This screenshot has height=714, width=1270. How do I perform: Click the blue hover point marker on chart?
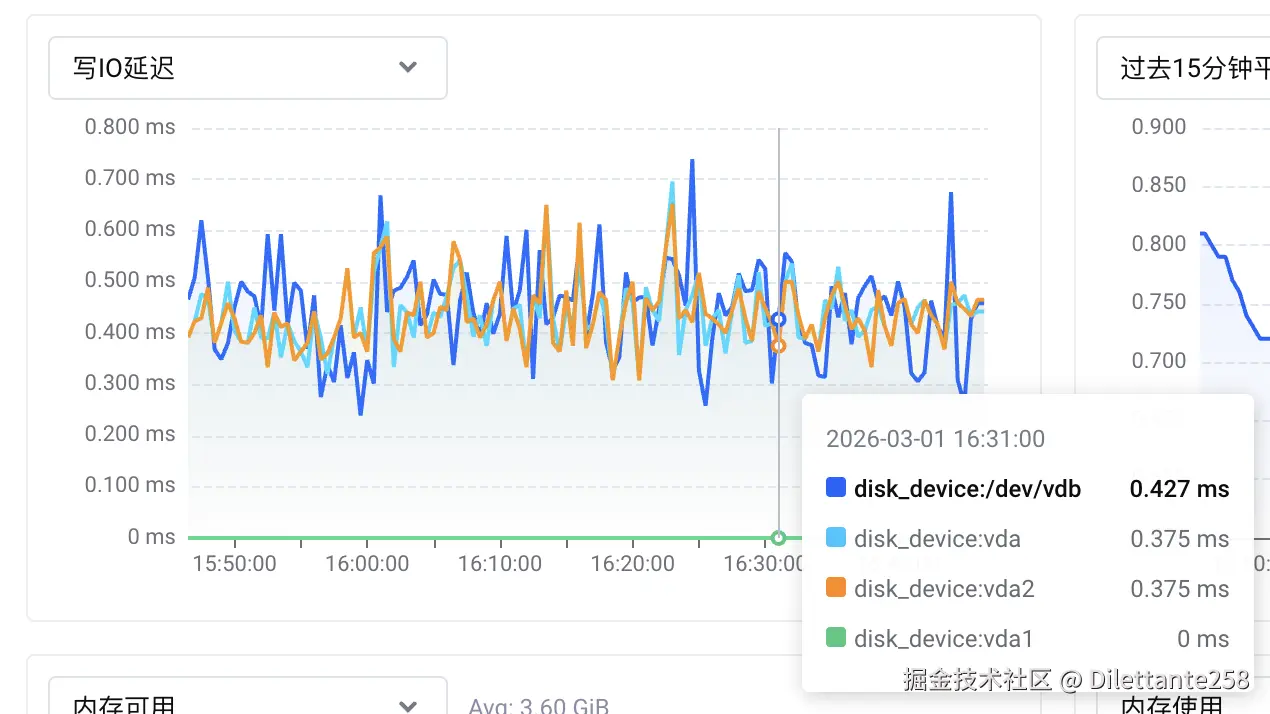[779, 320]
